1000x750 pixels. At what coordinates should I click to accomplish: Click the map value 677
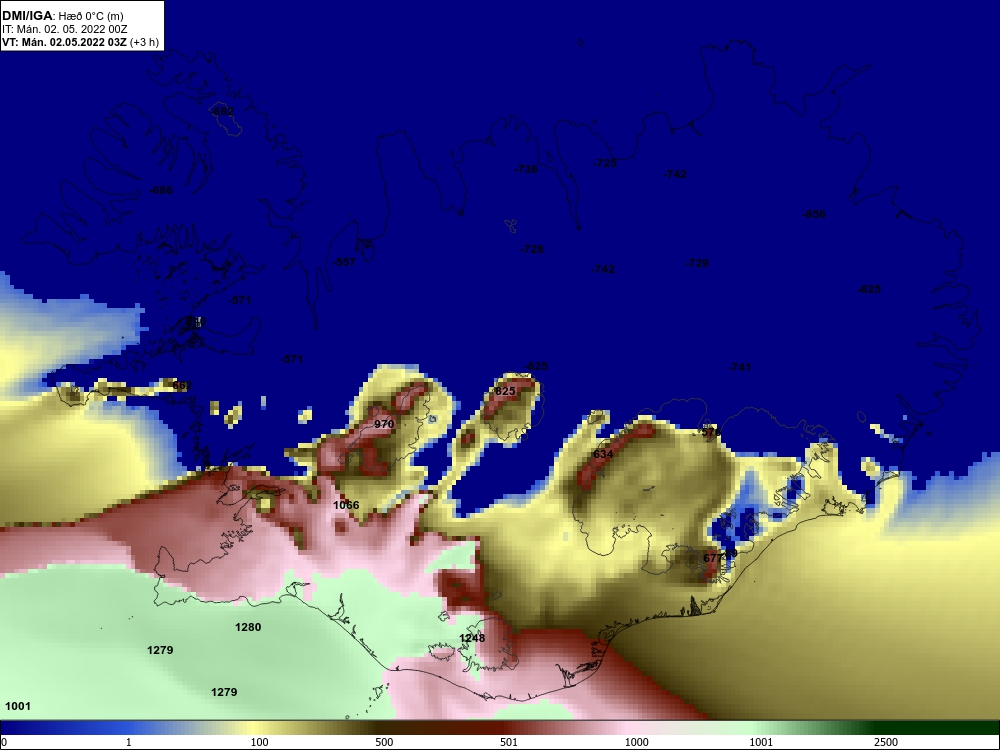(x=712, y=558)
